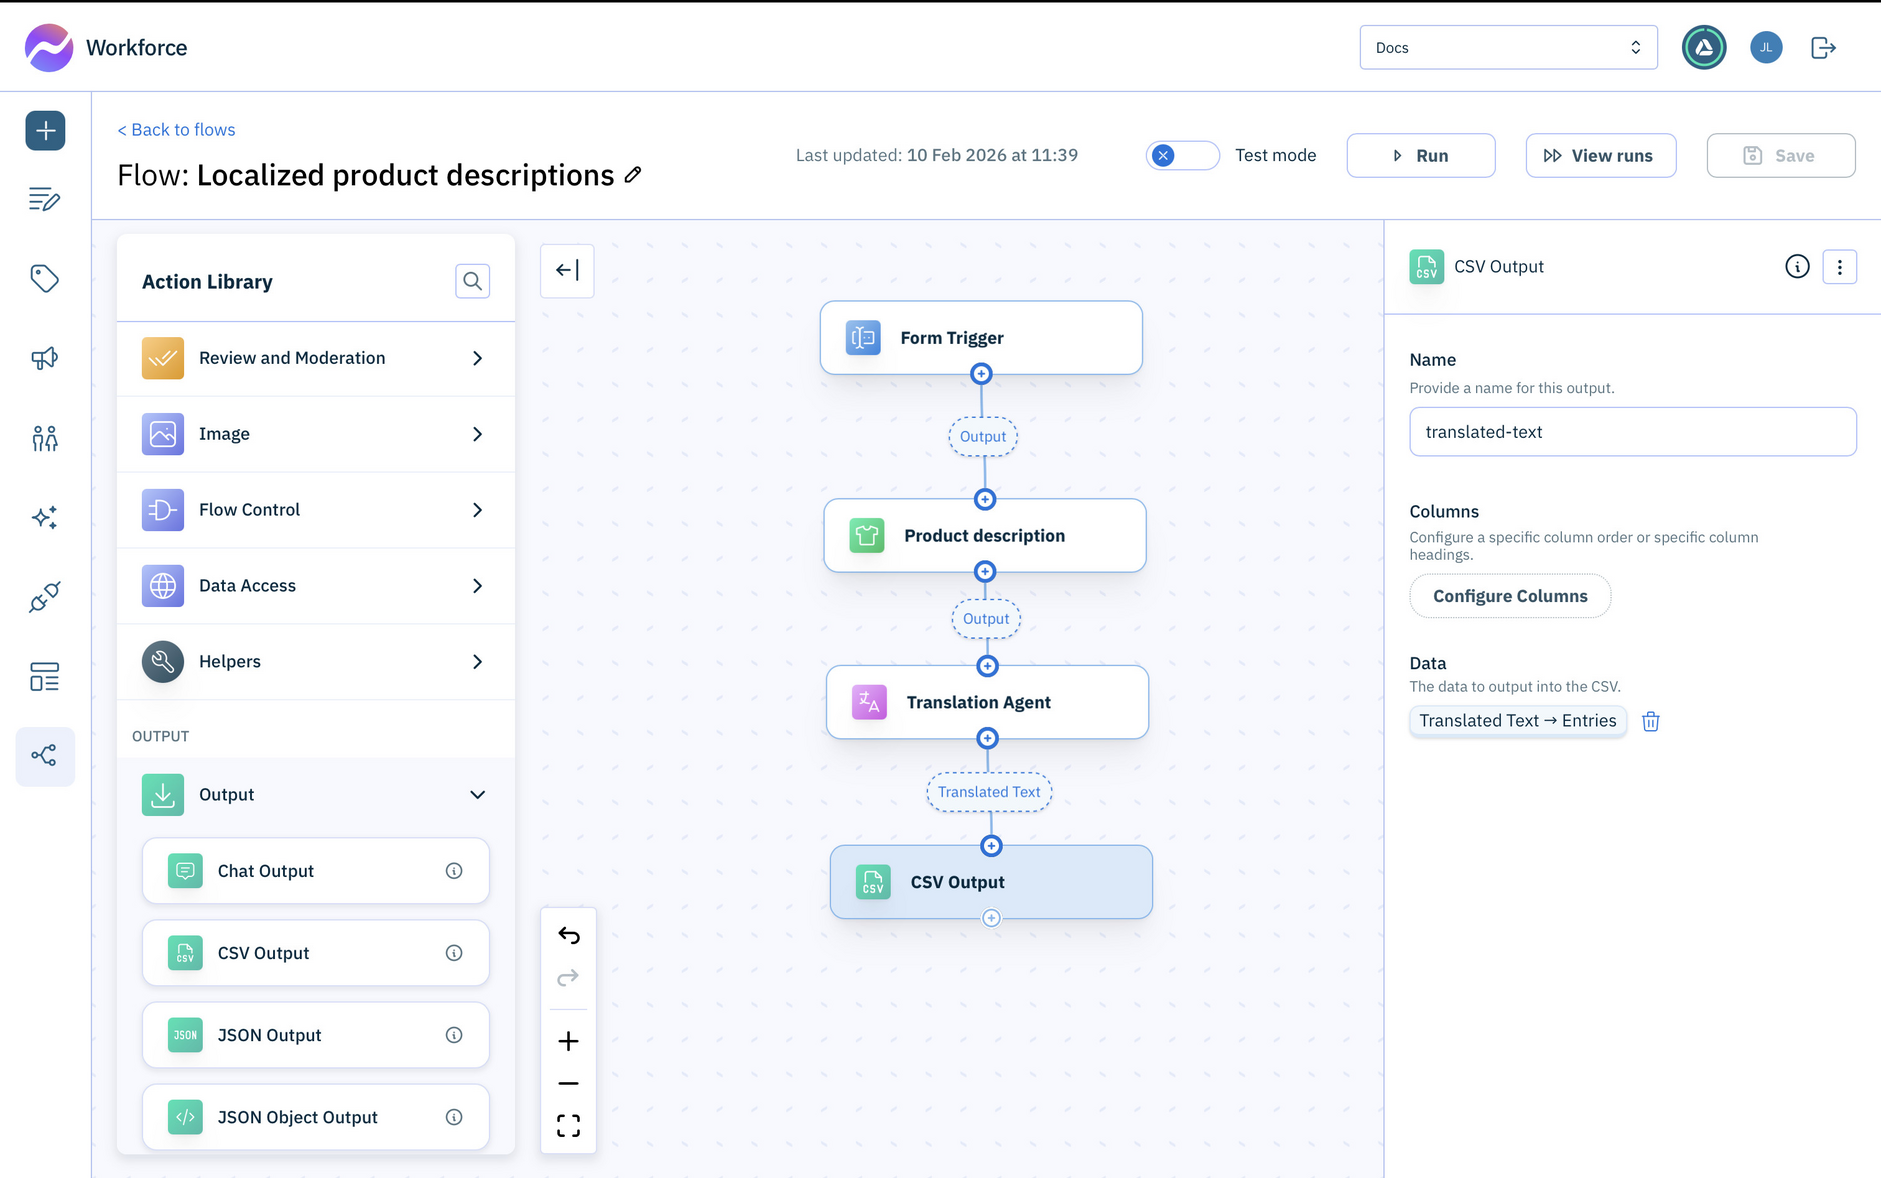Click the fit-to-screen canvas icon
Viewport: 1881px width, 1178px height.
pyautogui.click(x=568, y=1126)
